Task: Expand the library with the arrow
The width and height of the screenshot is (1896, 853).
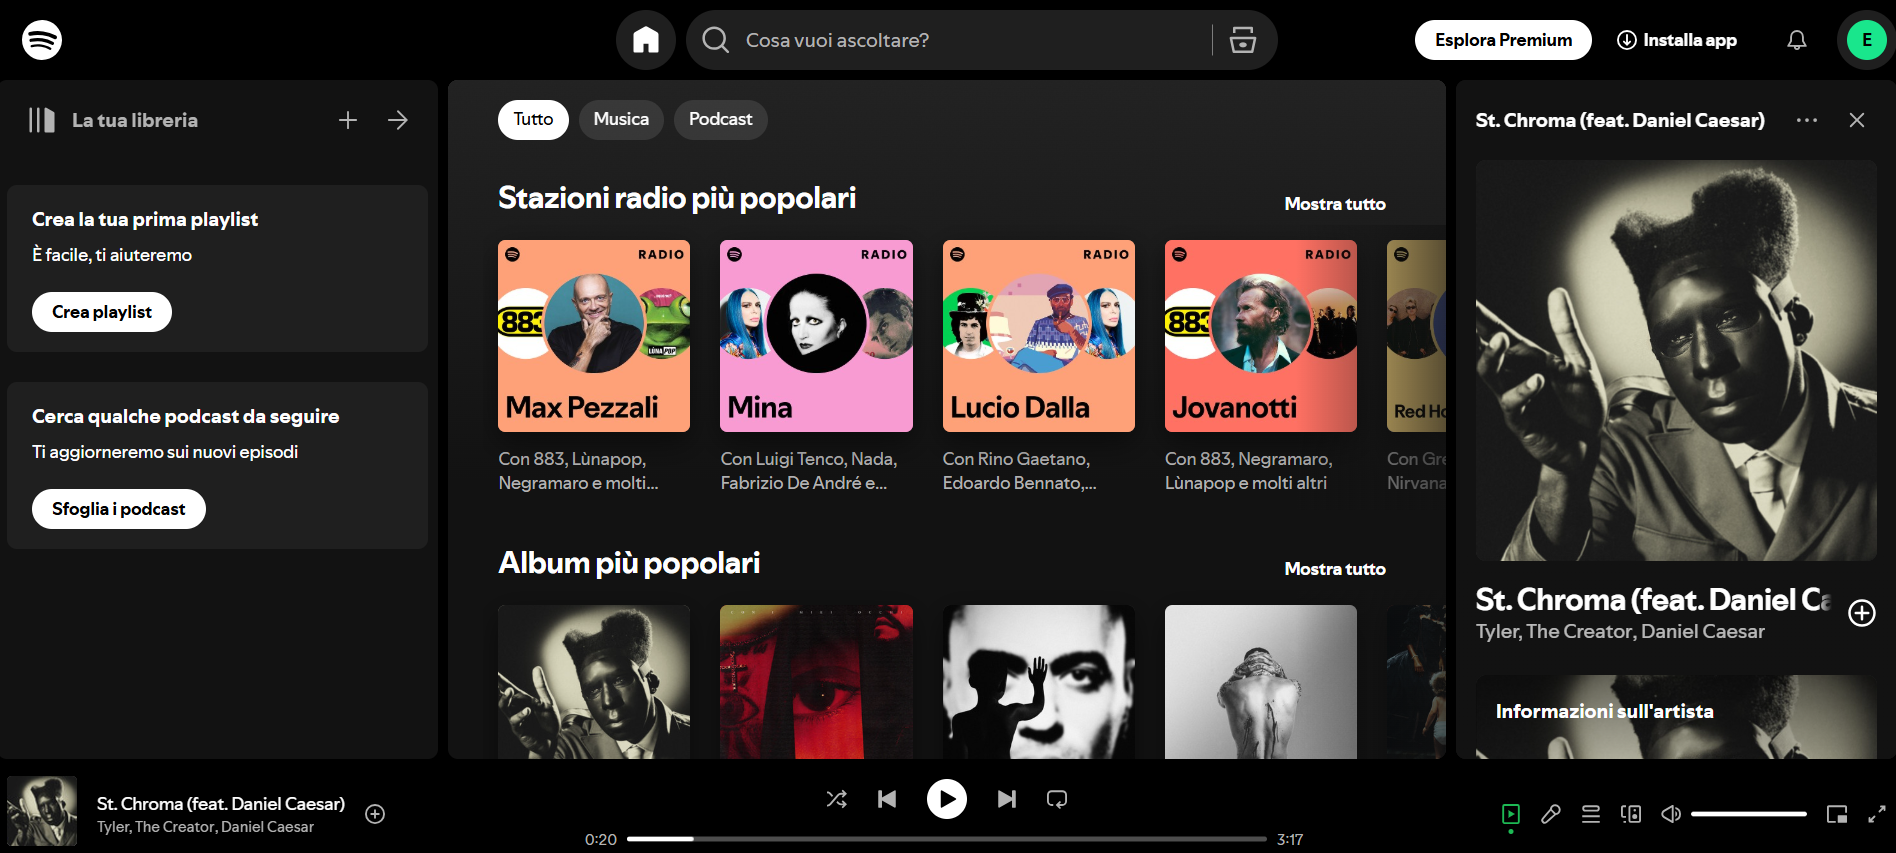Action: [x=398, y=120]
